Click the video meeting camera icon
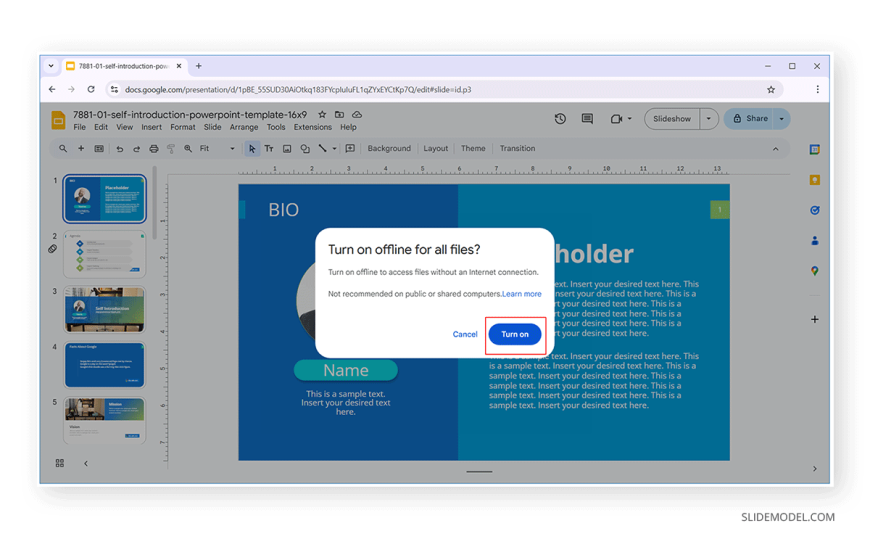 tap(616, 119)
